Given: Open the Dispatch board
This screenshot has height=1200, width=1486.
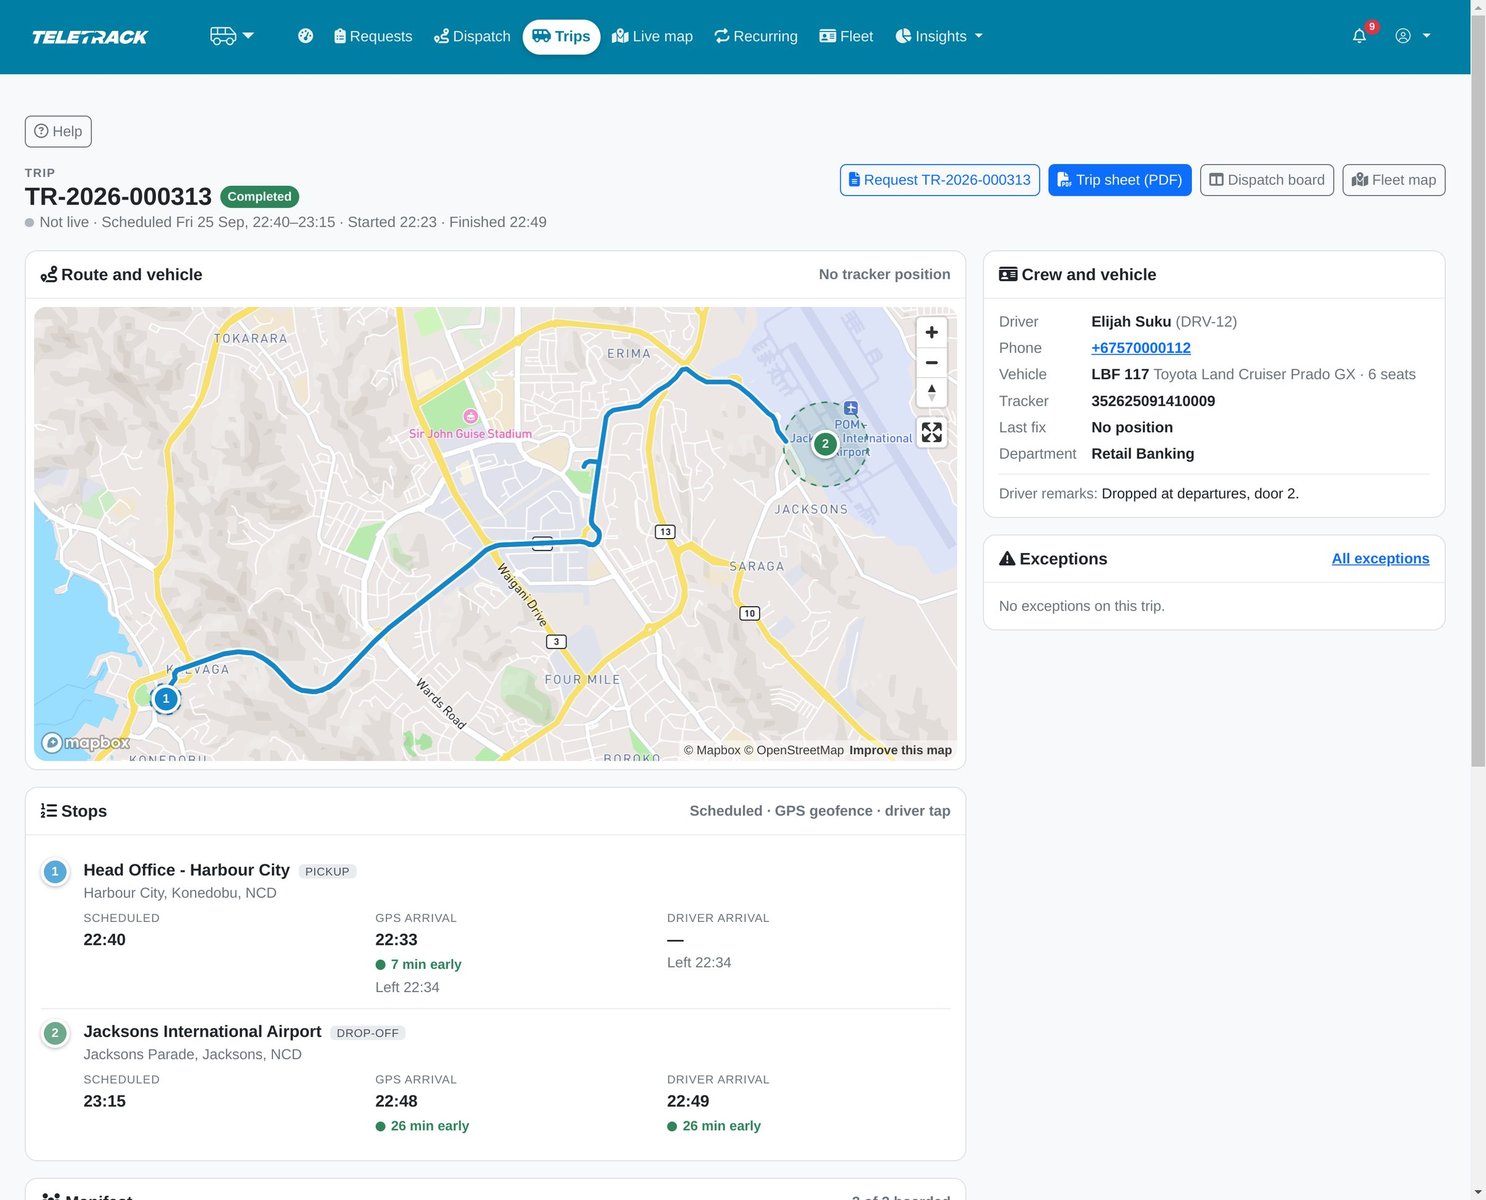Looking at the screenshot, I should coord(1267,180).
